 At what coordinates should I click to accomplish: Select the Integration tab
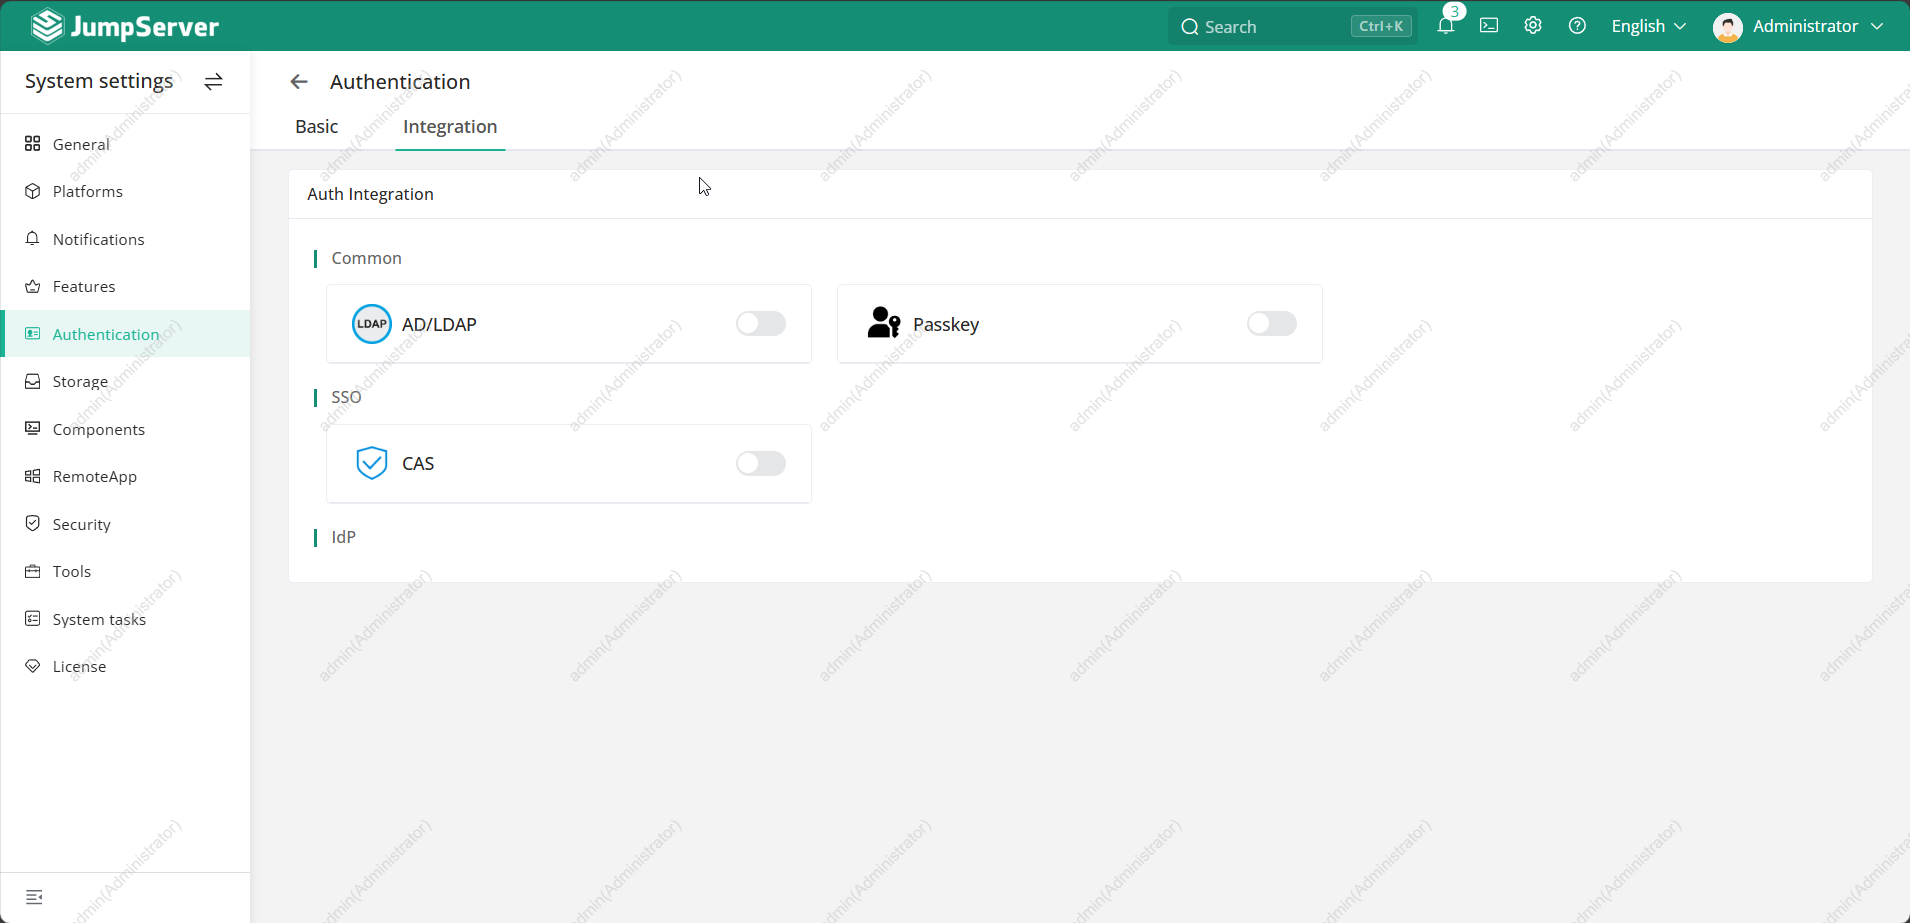click(450, 127)
